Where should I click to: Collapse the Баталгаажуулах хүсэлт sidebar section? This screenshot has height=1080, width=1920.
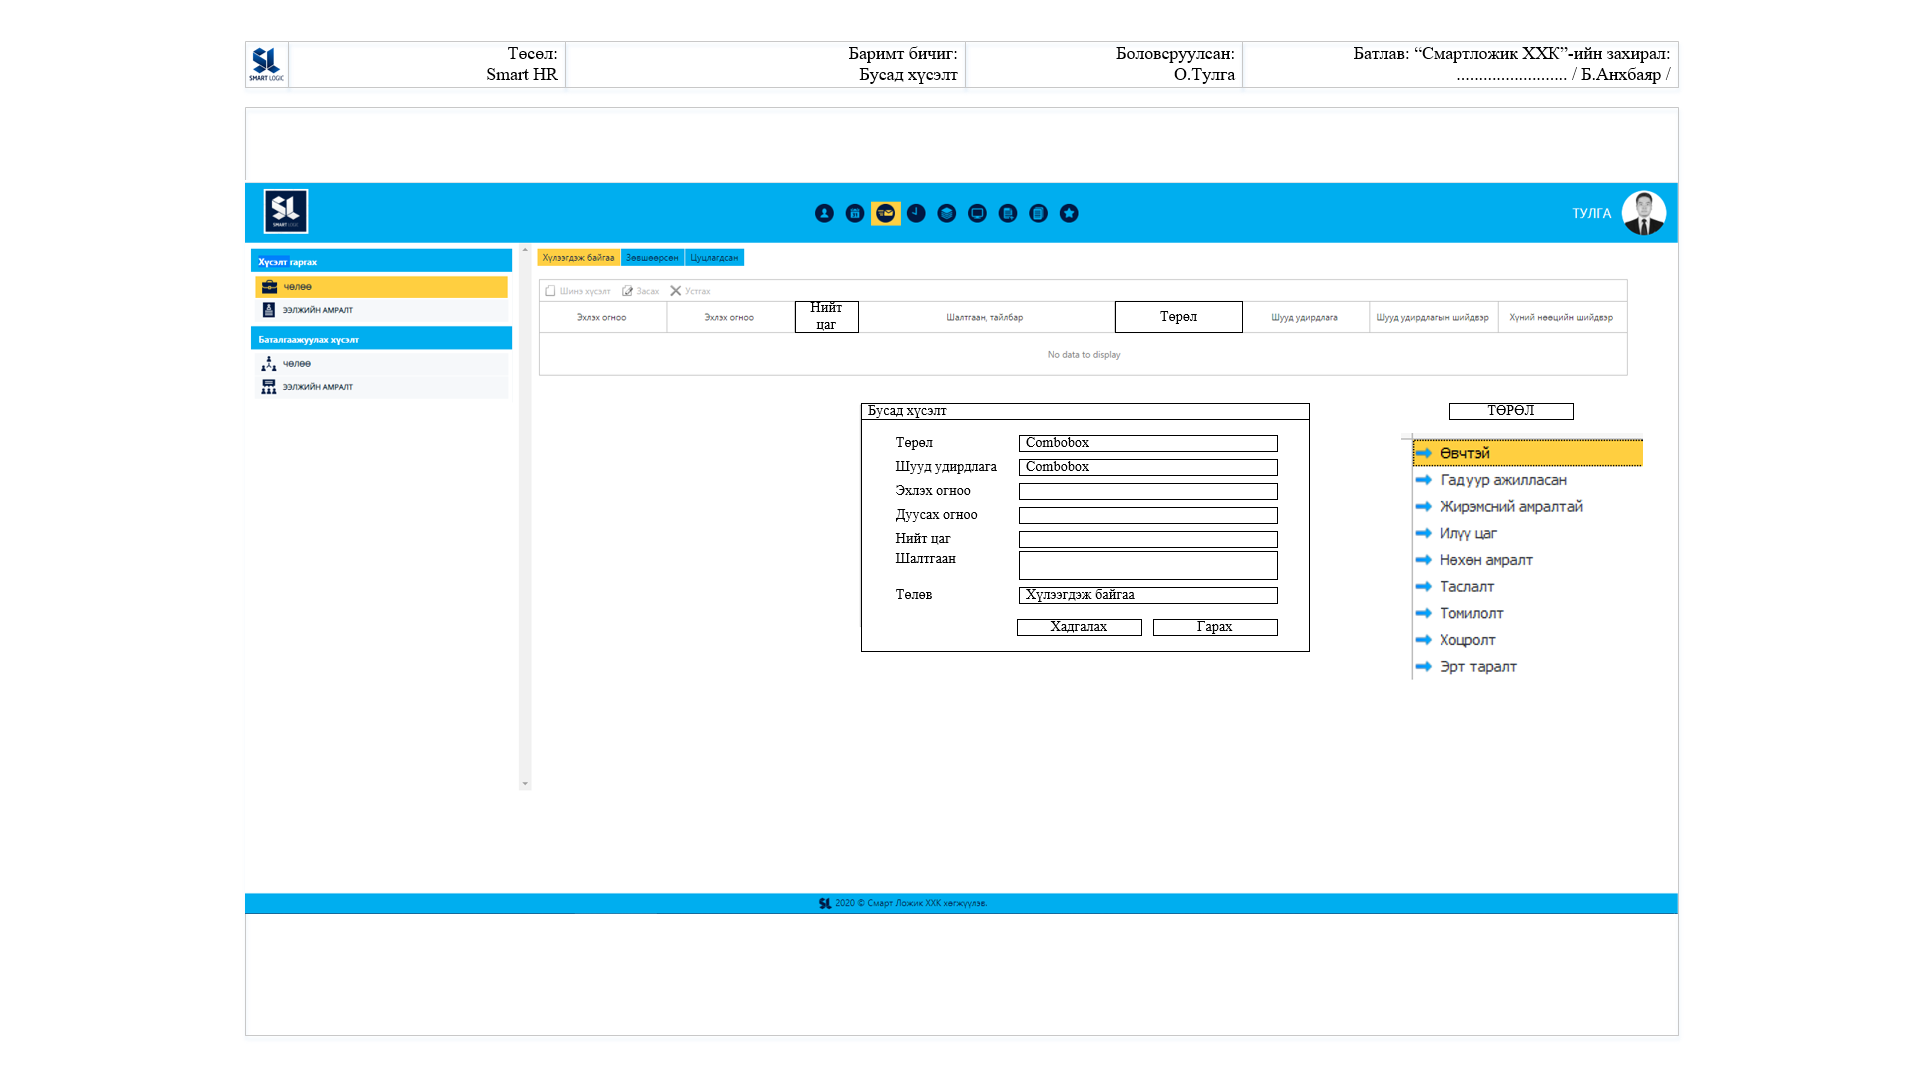tap(381, 339)
